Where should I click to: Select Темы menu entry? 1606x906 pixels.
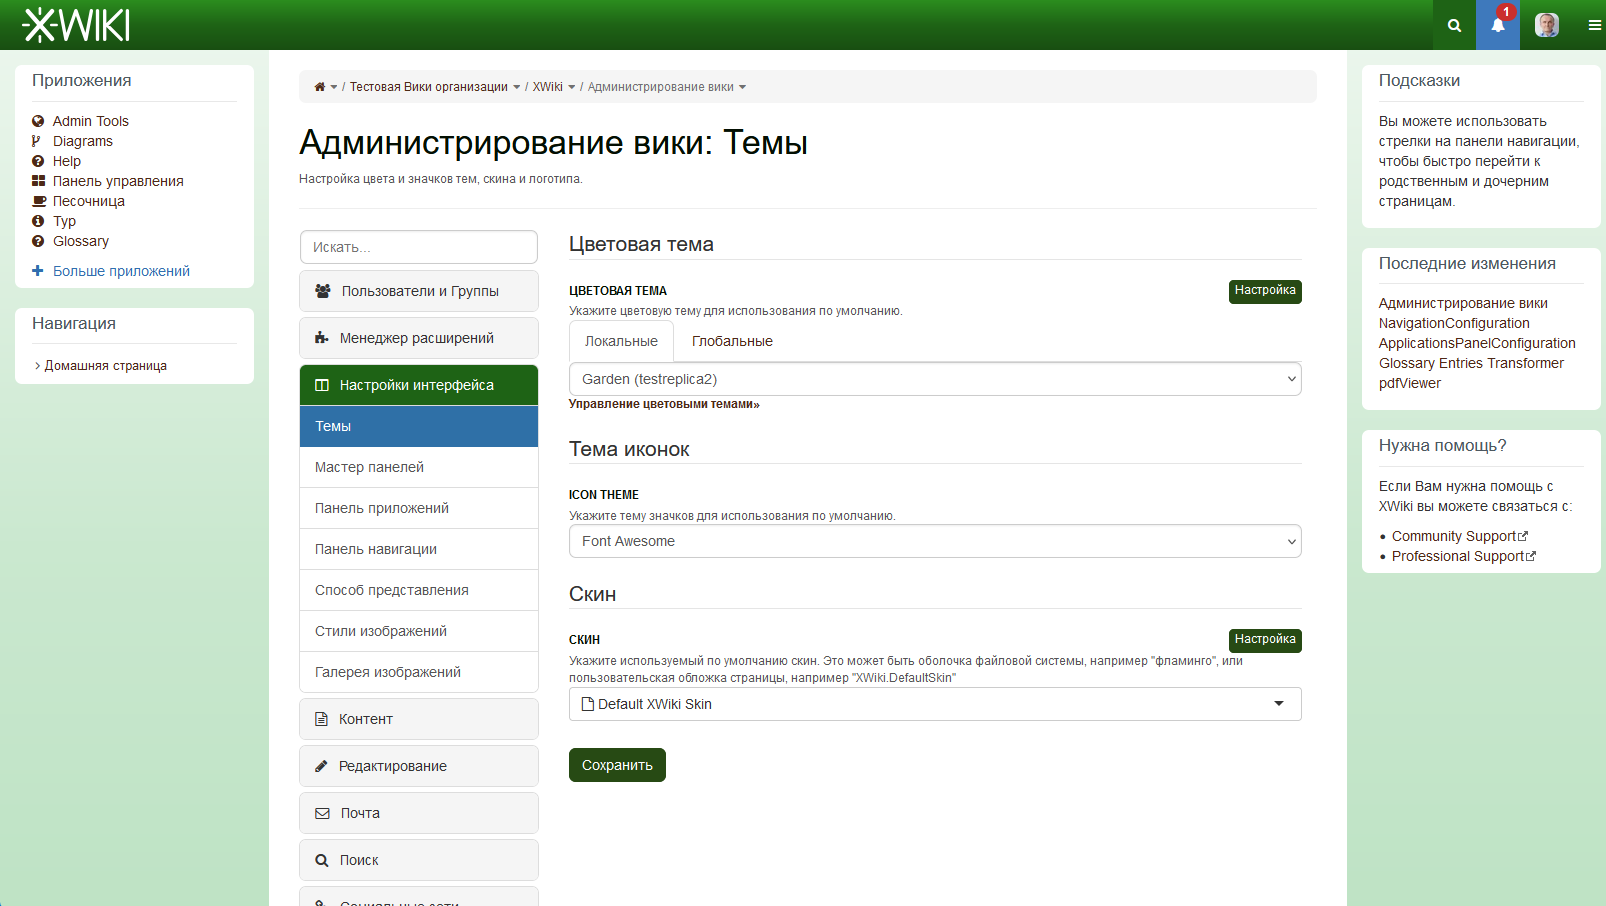419,426
